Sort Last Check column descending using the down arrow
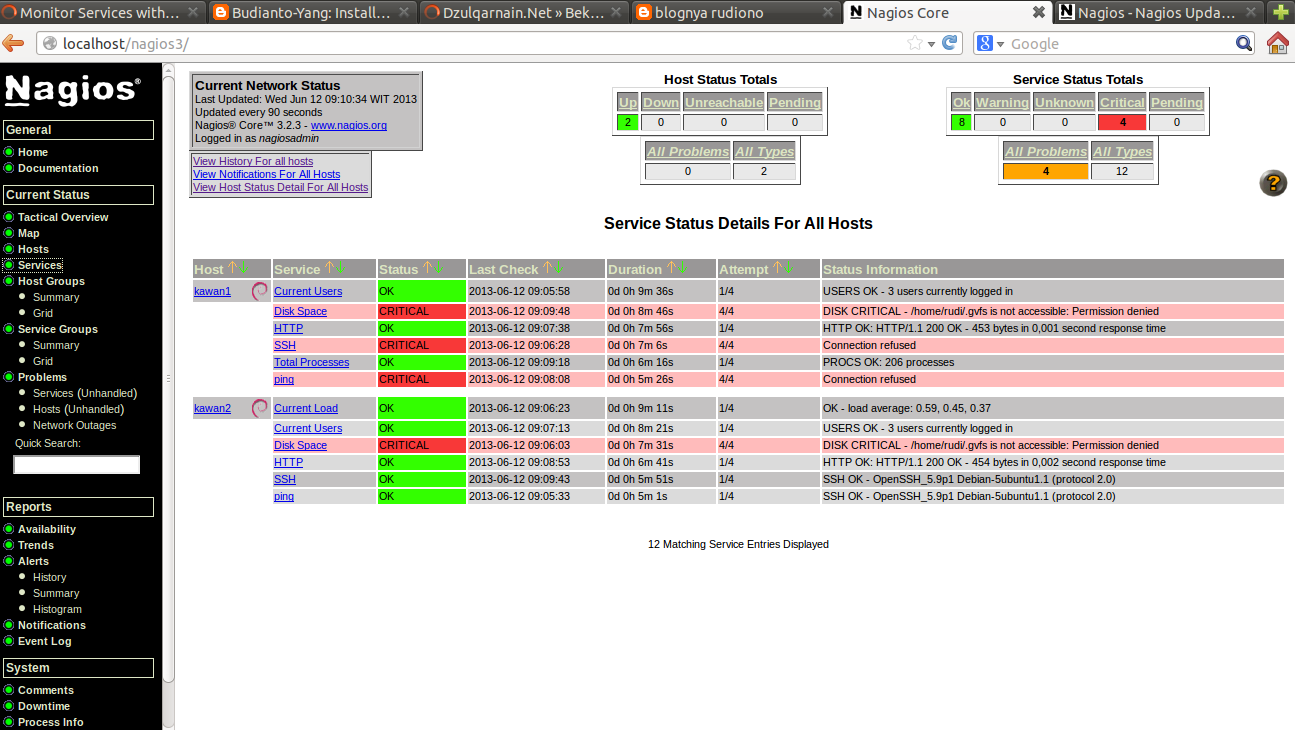The height and width of the screenshot is (730, 1295). point(558,268)
